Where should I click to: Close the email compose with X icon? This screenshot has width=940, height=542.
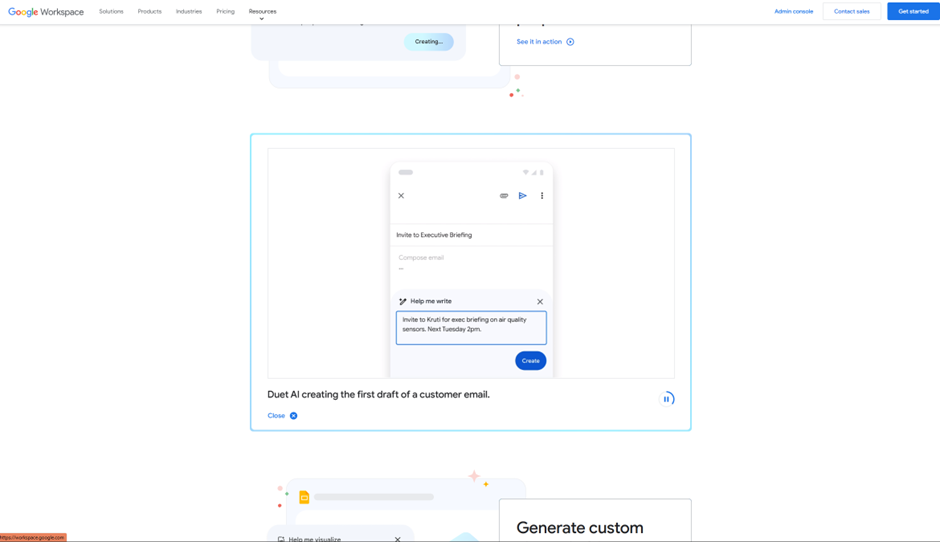(401, 195)
